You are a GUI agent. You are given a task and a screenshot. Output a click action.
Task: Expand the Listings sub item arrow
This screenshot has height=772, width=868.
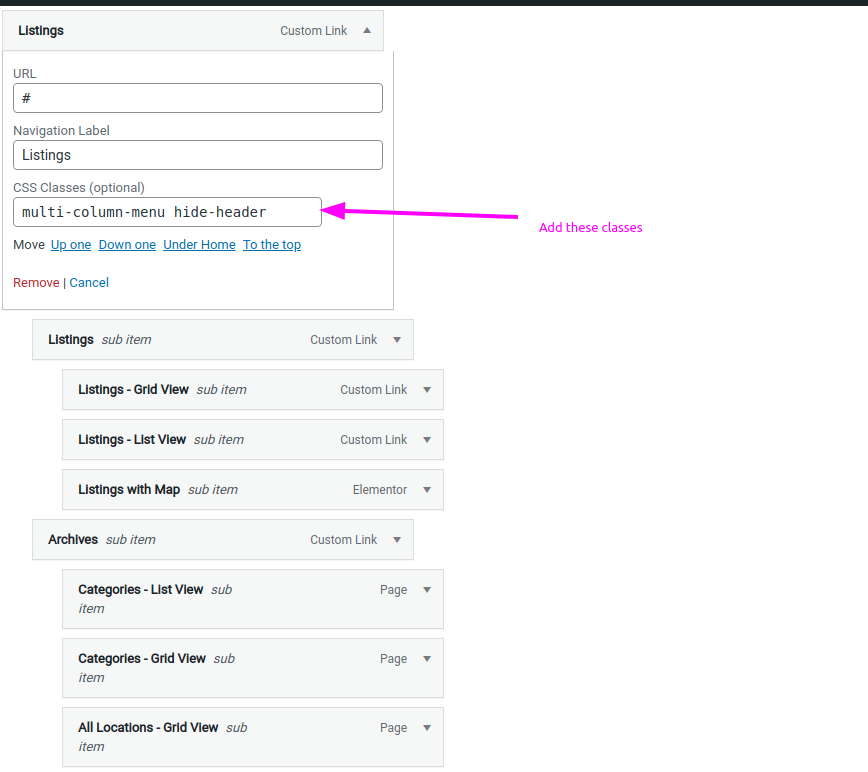click(x=397, y=340)
